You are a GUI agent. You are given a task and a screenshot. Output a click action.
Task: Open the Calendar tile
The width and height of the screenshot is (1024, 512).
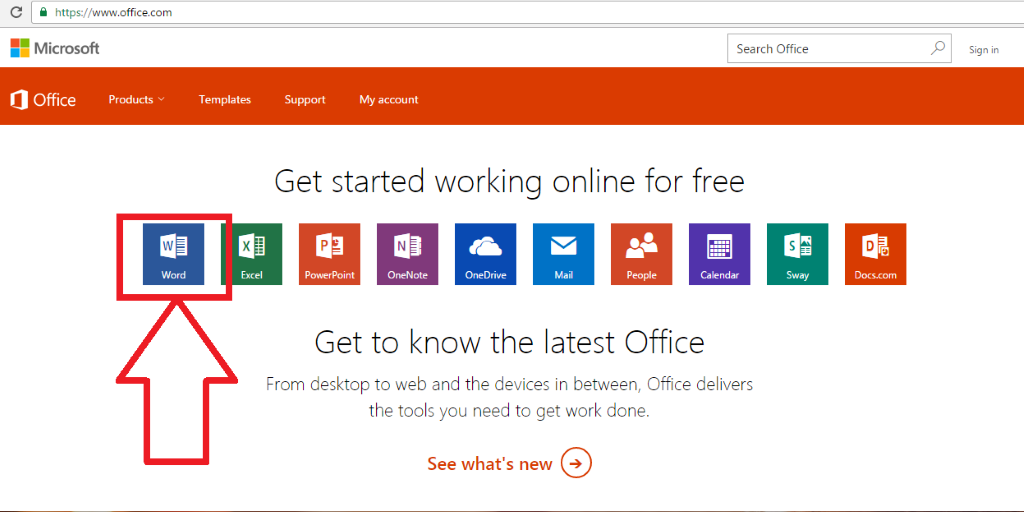(720, 254)
